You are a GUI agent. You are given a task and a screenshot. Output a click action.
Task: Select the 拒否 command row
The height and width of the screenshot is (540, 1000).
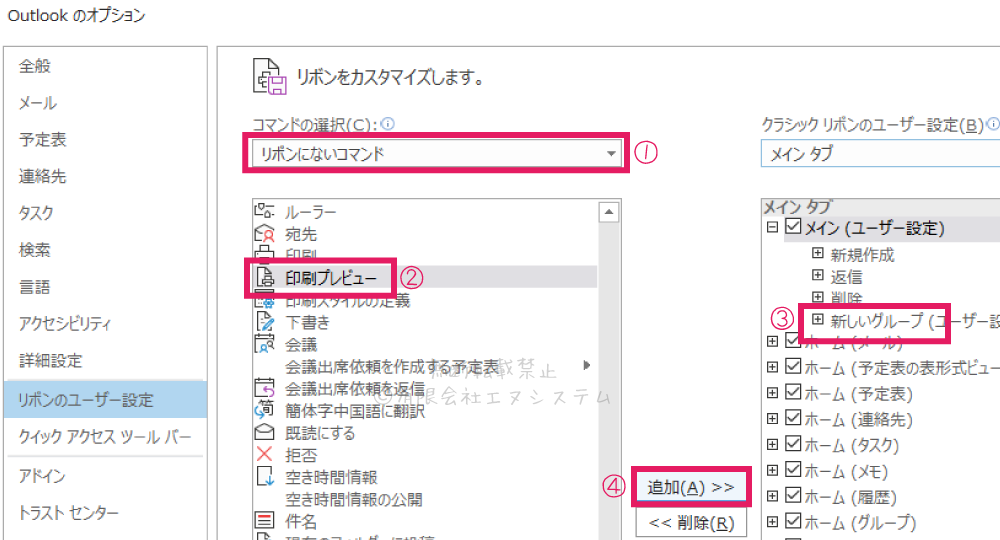(x=425, y=455)
